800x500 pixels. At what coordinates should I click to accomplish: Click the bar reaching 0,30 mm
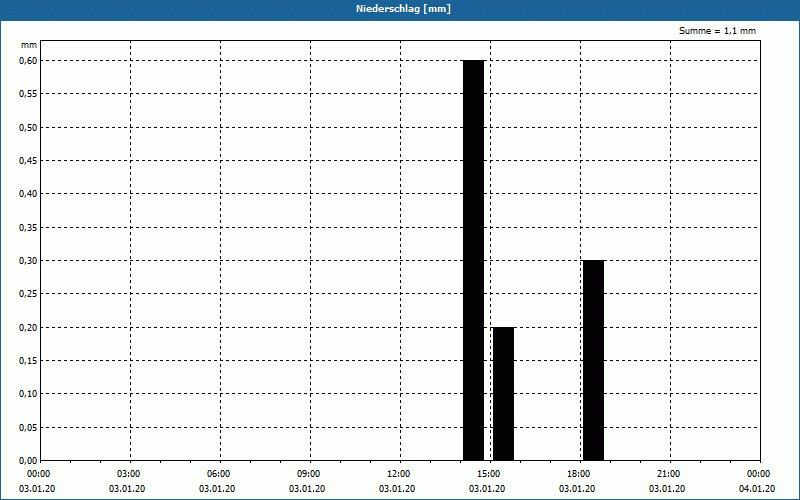point(593,360)
